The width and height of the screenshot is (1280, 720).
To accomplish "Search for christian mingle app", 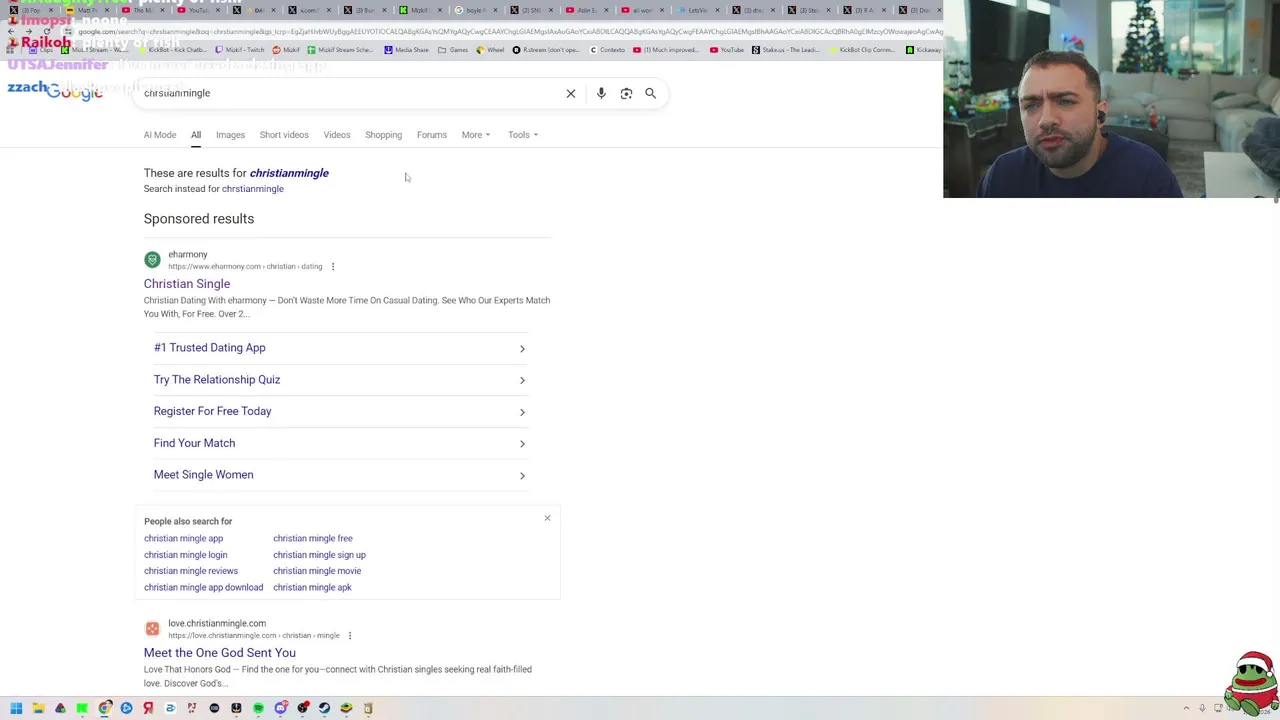I will click(x=183, y=538).
